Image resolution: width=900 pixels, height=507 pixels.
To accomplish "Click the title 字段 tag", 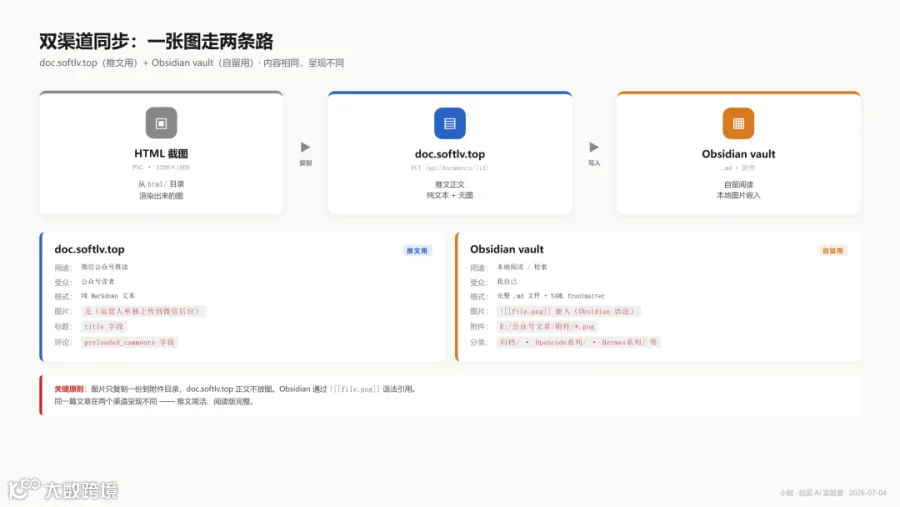I will (103, 327).
